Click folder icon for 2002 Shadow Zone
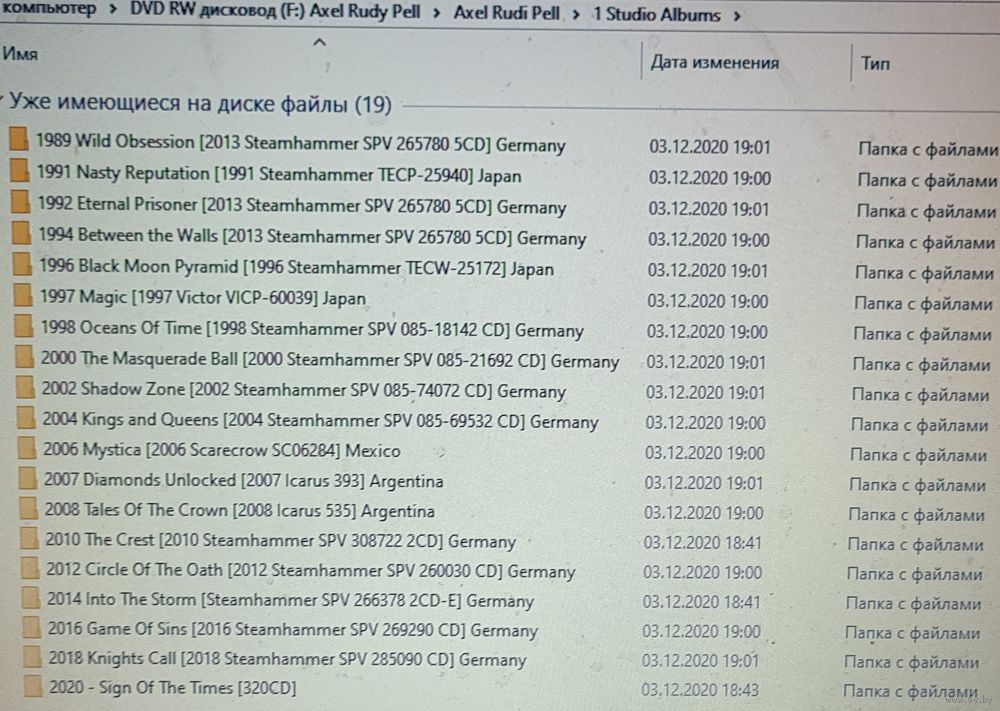1000x711 pixels. 25,386
